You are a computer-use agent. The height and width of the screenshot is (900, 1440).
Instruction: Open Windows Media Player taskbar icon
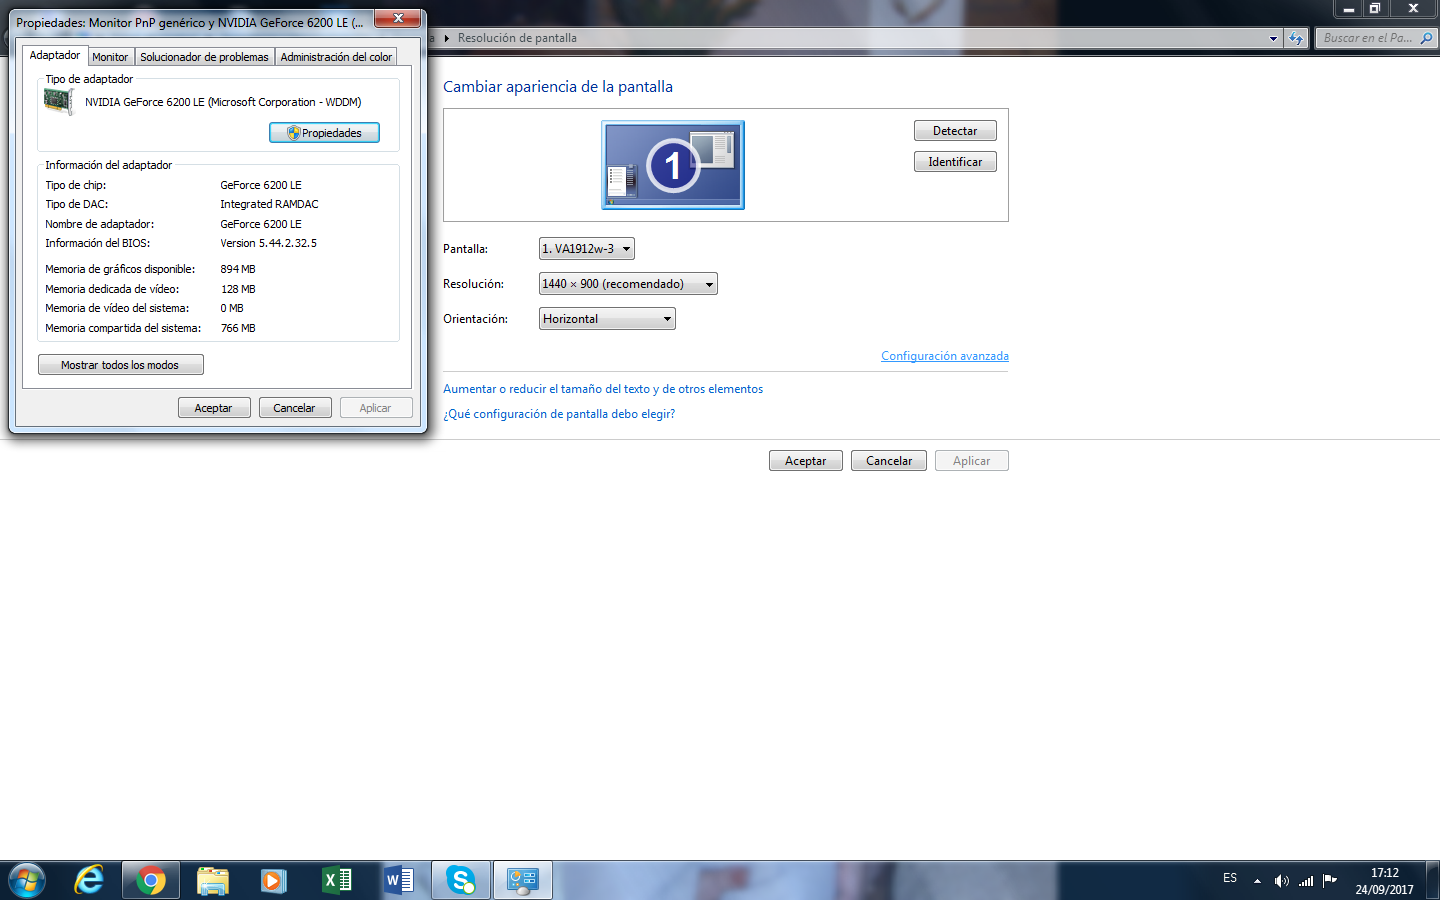pyautogui.click(x=273, y=880)
